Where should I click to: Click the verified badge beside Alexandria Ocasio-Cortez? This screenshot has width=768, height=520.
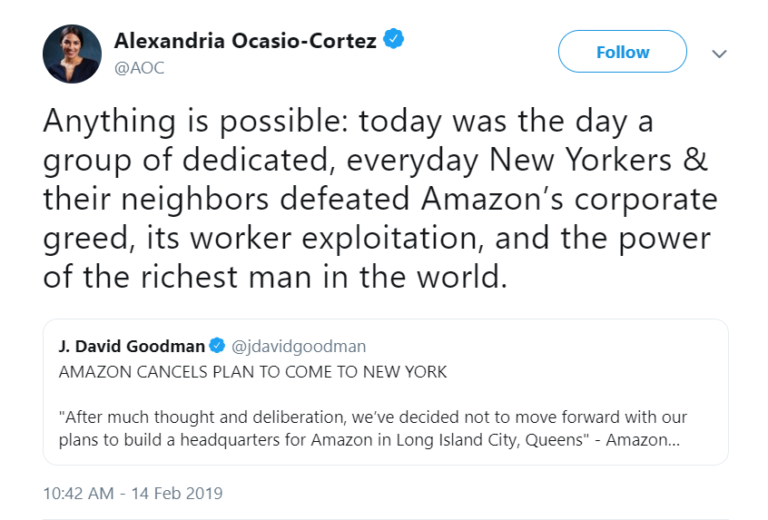[395, 40]
